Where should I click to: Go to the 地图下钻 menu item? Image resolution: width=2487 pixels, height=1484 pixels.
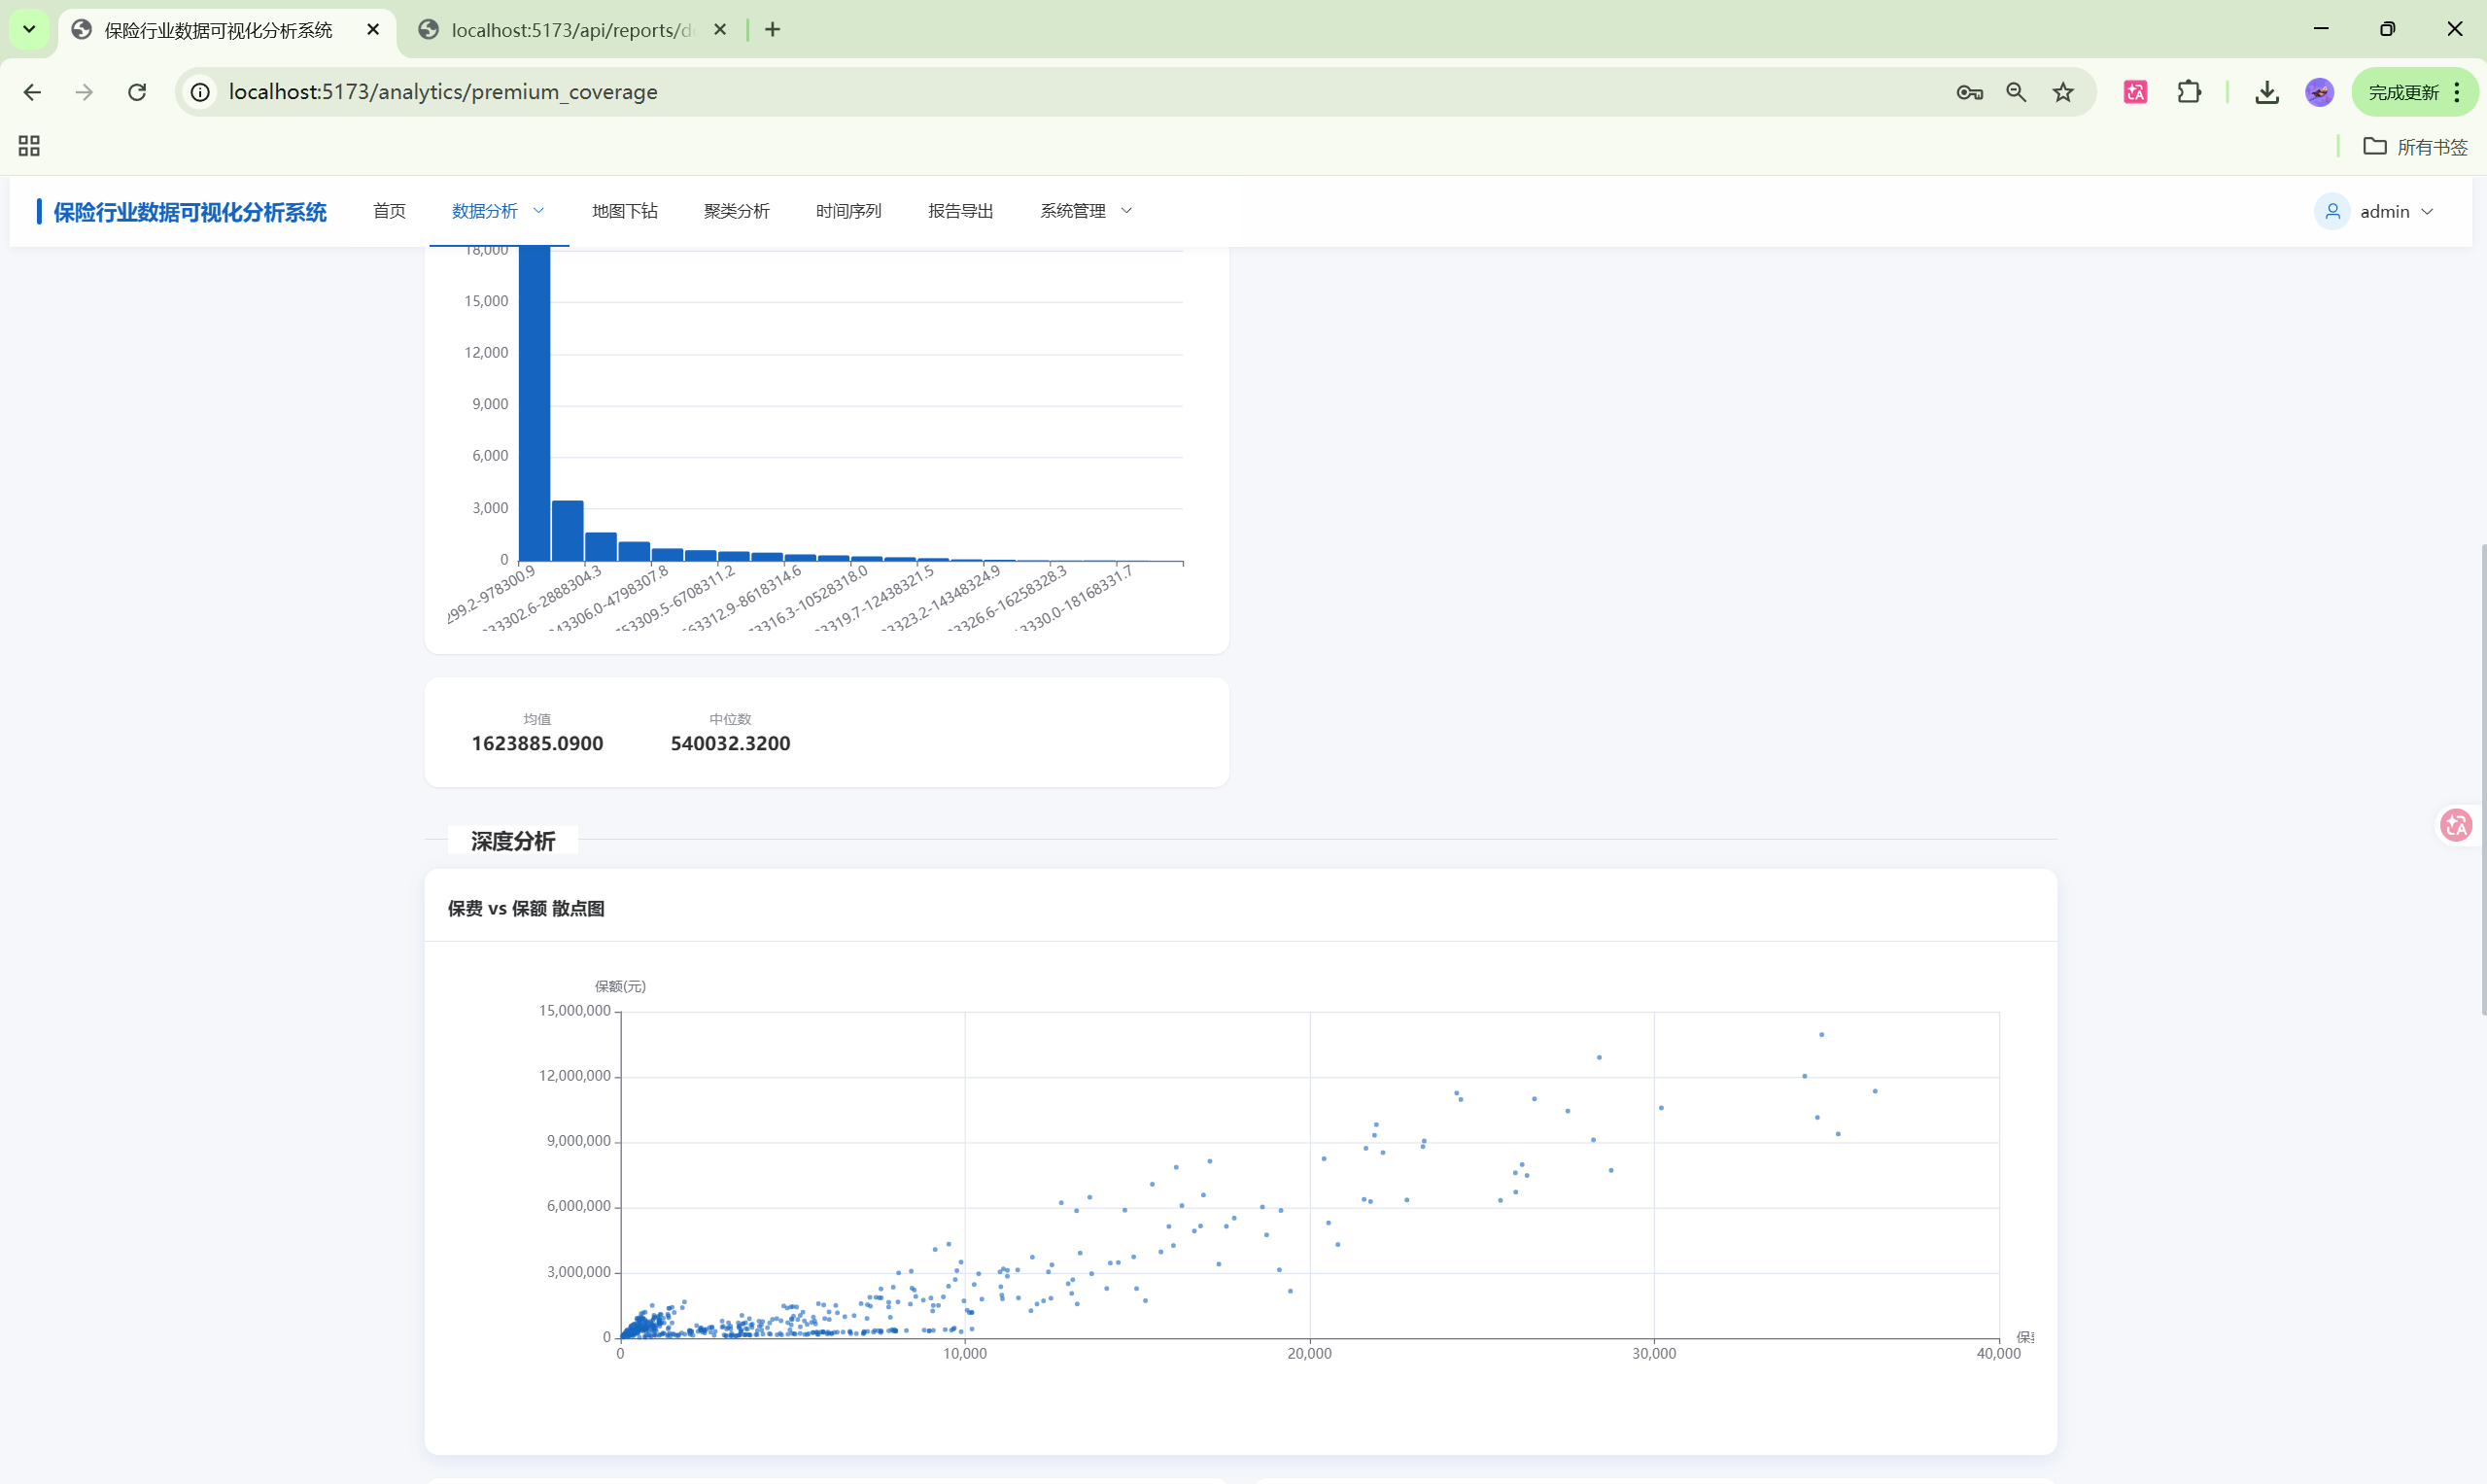624,211
